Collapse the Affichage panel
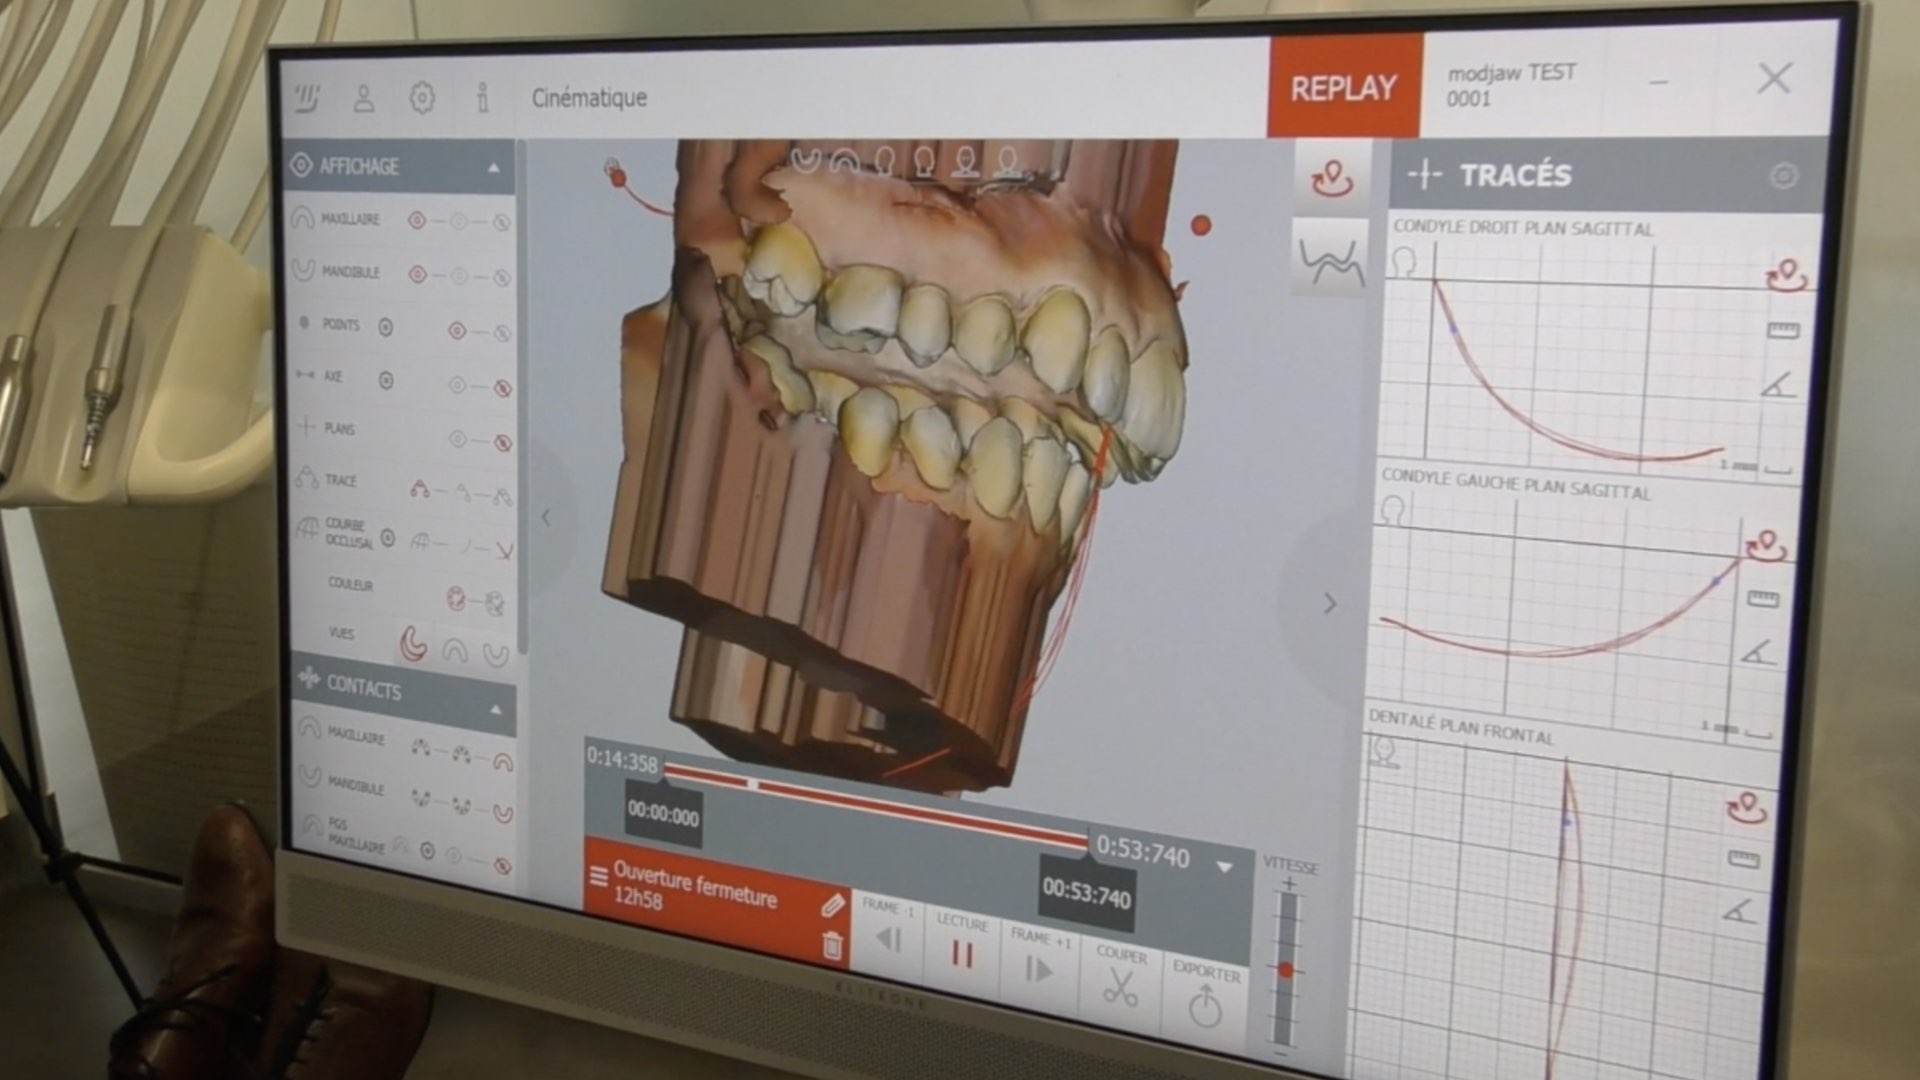 pos(494,168)
